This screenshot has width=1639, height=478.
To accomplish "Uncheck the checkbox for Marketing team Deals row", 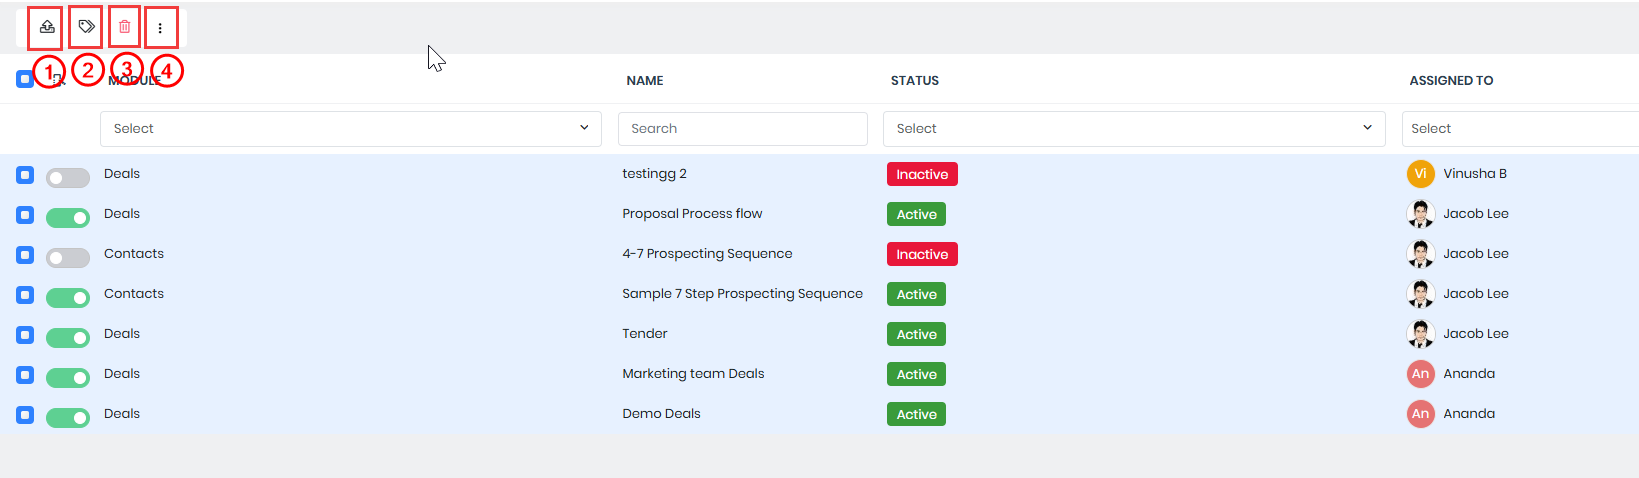I will point(25,375).
